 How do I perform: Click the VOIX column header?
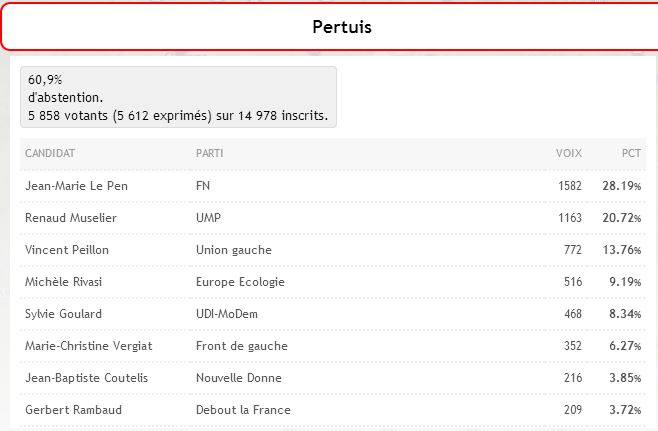pos(569,153)
